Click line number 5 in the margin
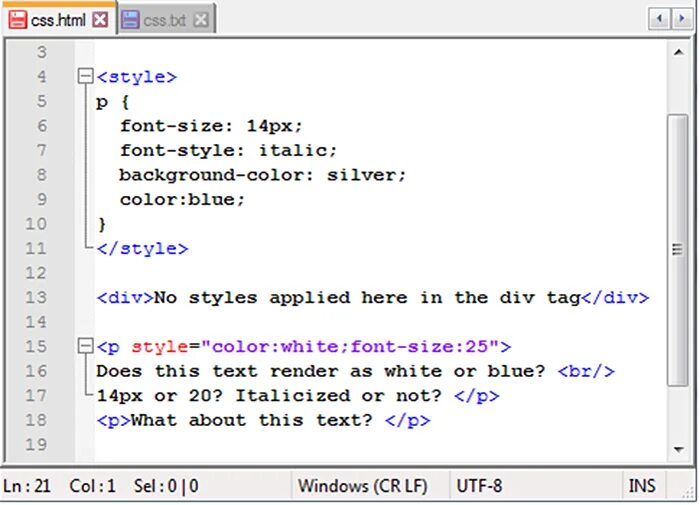This screenshot has height=505, width=700. coord(41,101)
